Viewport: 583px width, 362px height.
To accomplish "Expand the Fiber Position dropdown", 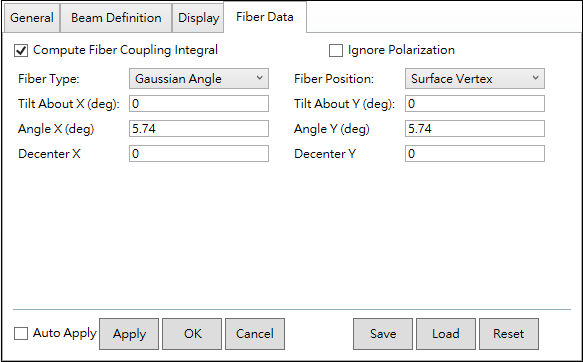I will 475,78.
